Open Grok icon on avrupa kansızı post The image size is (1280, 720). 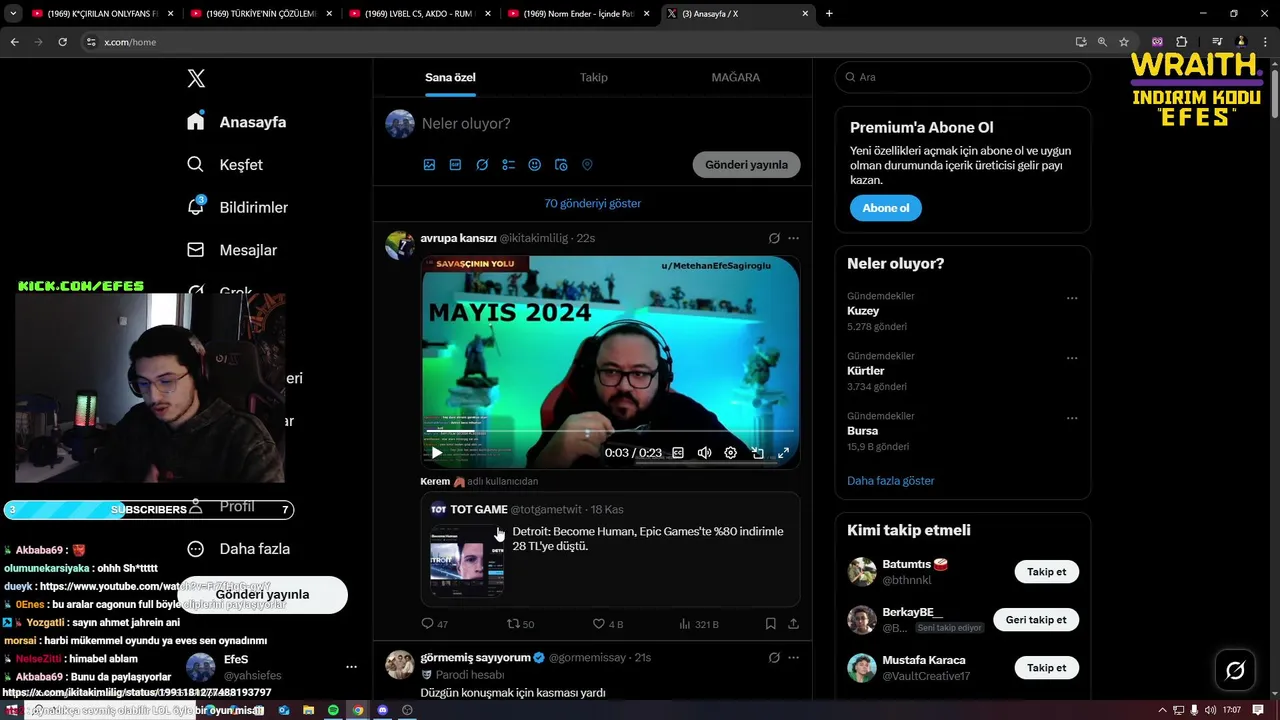click(x=774, y=238)
